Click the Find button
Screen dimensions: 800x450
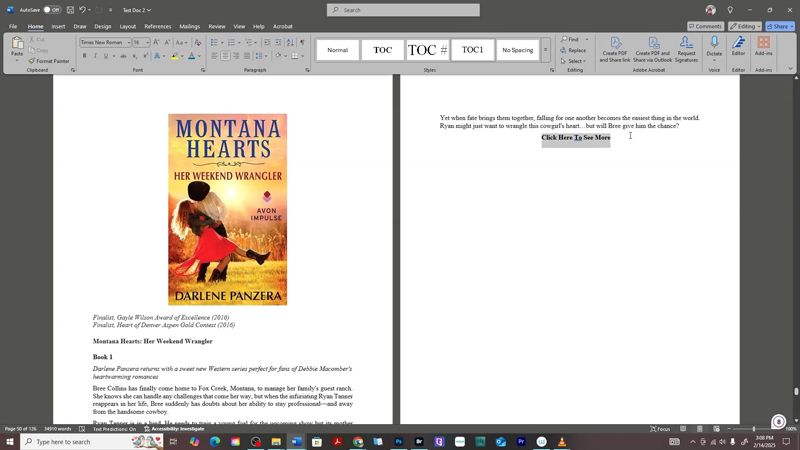tap(570, 39)
